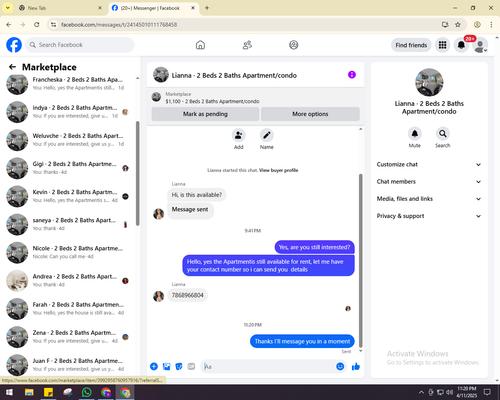Image resolution: width=500 pixels, height=400 pixels.
Task: Choose a GIF icon in composer
Action: click(x=191, y=367)
